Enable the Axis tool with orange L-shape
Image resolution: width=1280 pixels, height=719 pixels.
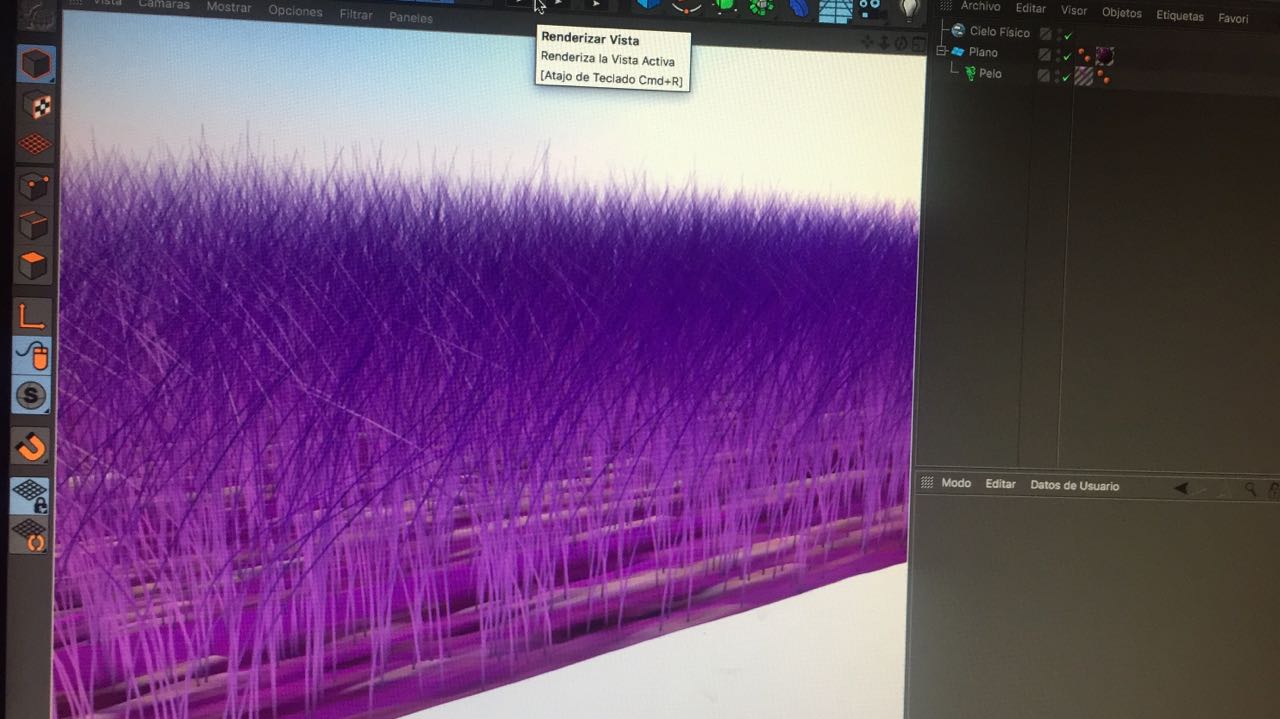point(33,315)
